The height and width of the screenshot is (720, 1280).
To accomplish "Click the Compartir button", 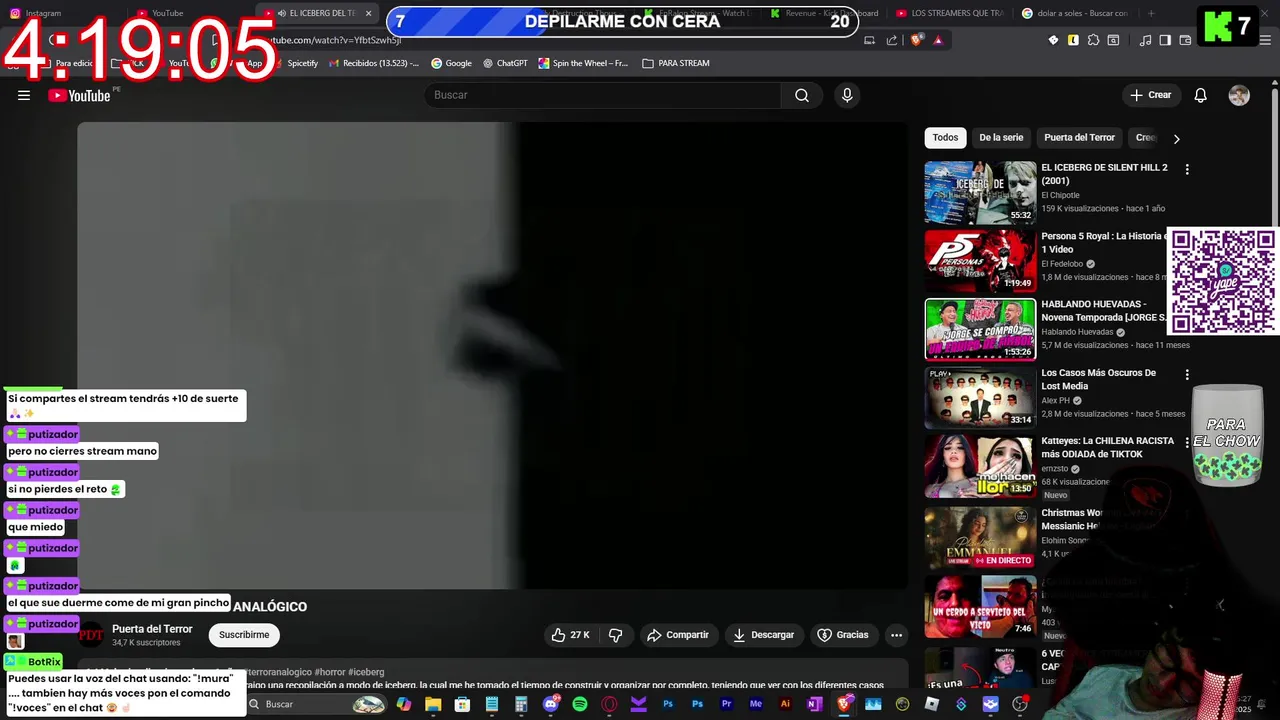I will coord(677,635).
